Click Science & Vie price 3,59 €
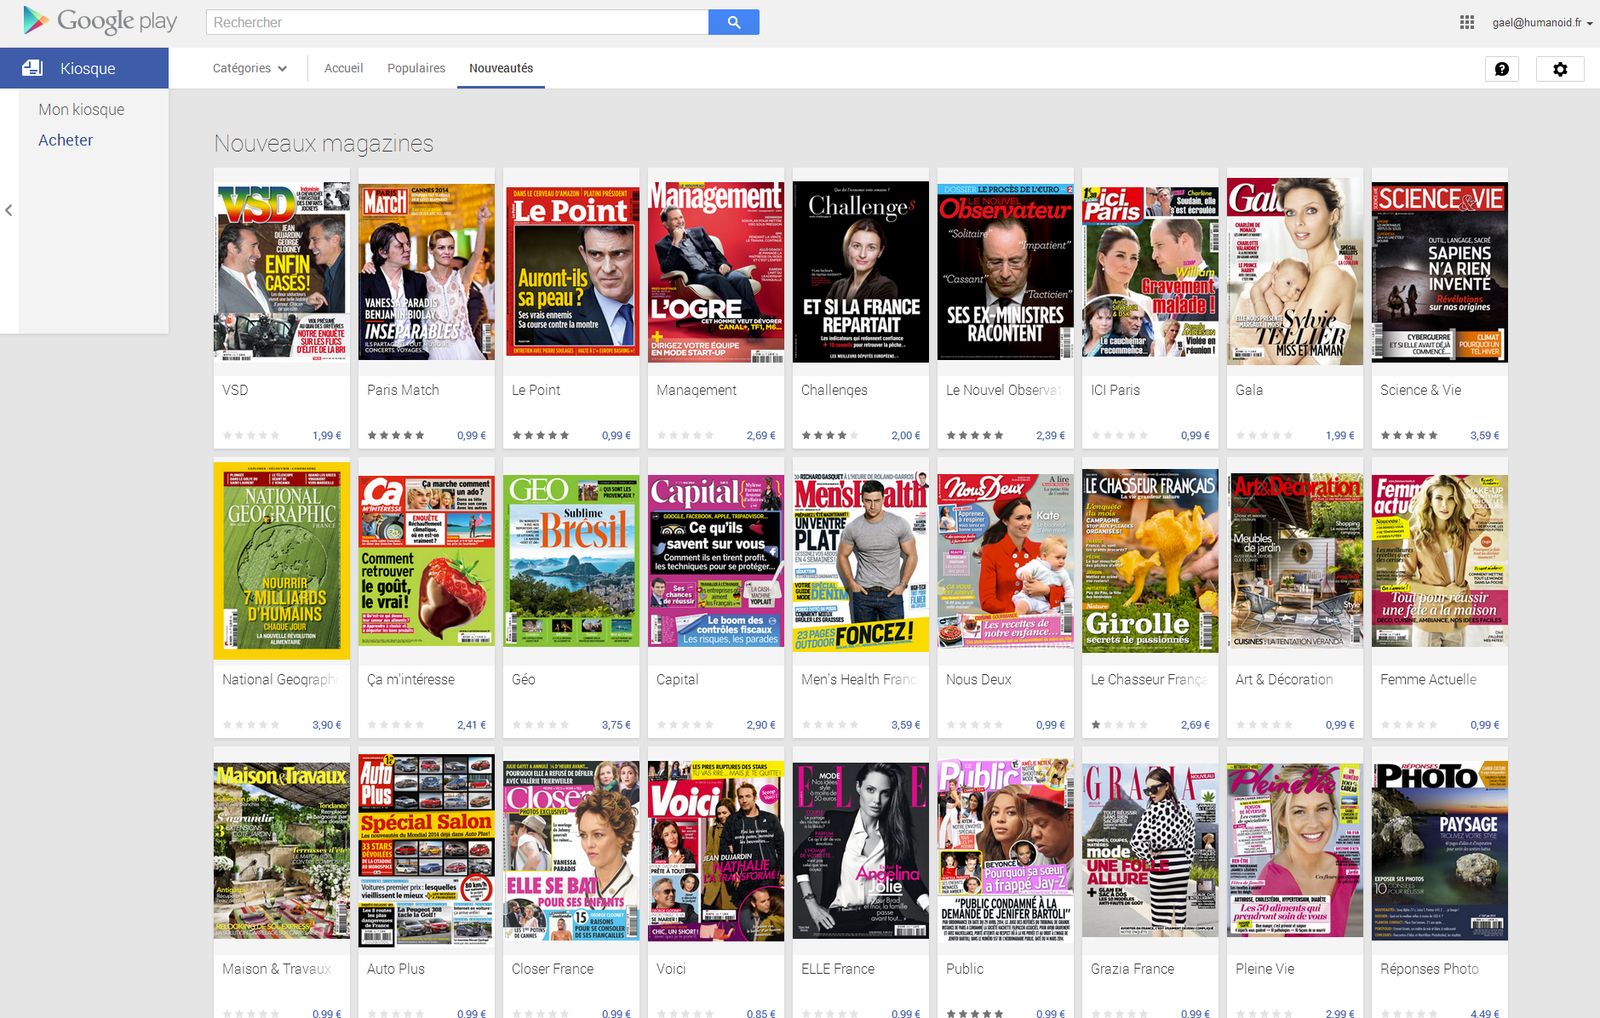The image size is (1600, 1018). point(1485,435)
